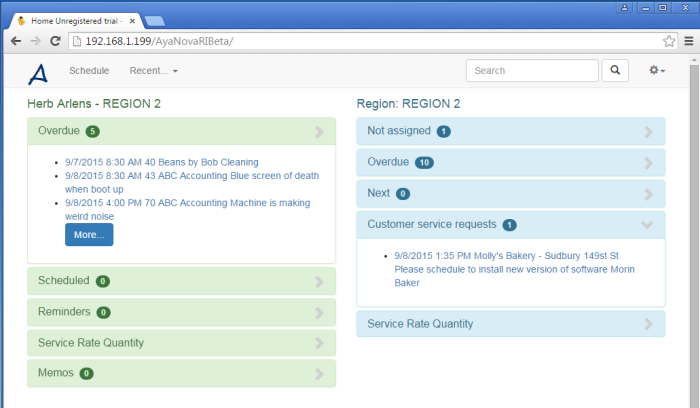Image resolution: width=700 pixels, height=408 pixels.
Task: Click the Region: REGION 2 heading
Action: tap(408, 104)
